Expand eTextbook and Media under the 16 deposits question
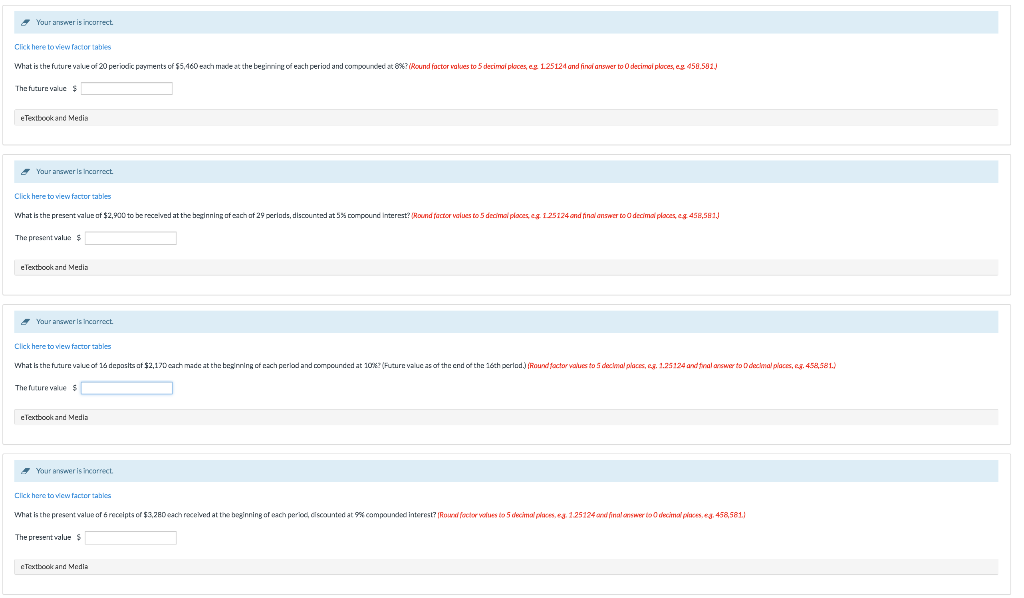 [x=506, y=418]
